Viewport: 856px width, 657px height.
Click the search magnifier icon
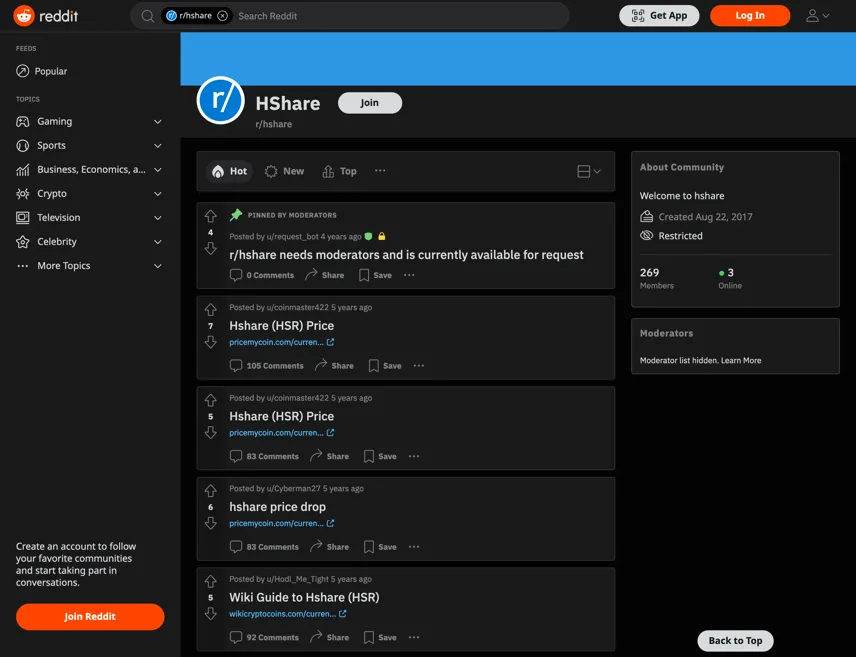[147, 16]
